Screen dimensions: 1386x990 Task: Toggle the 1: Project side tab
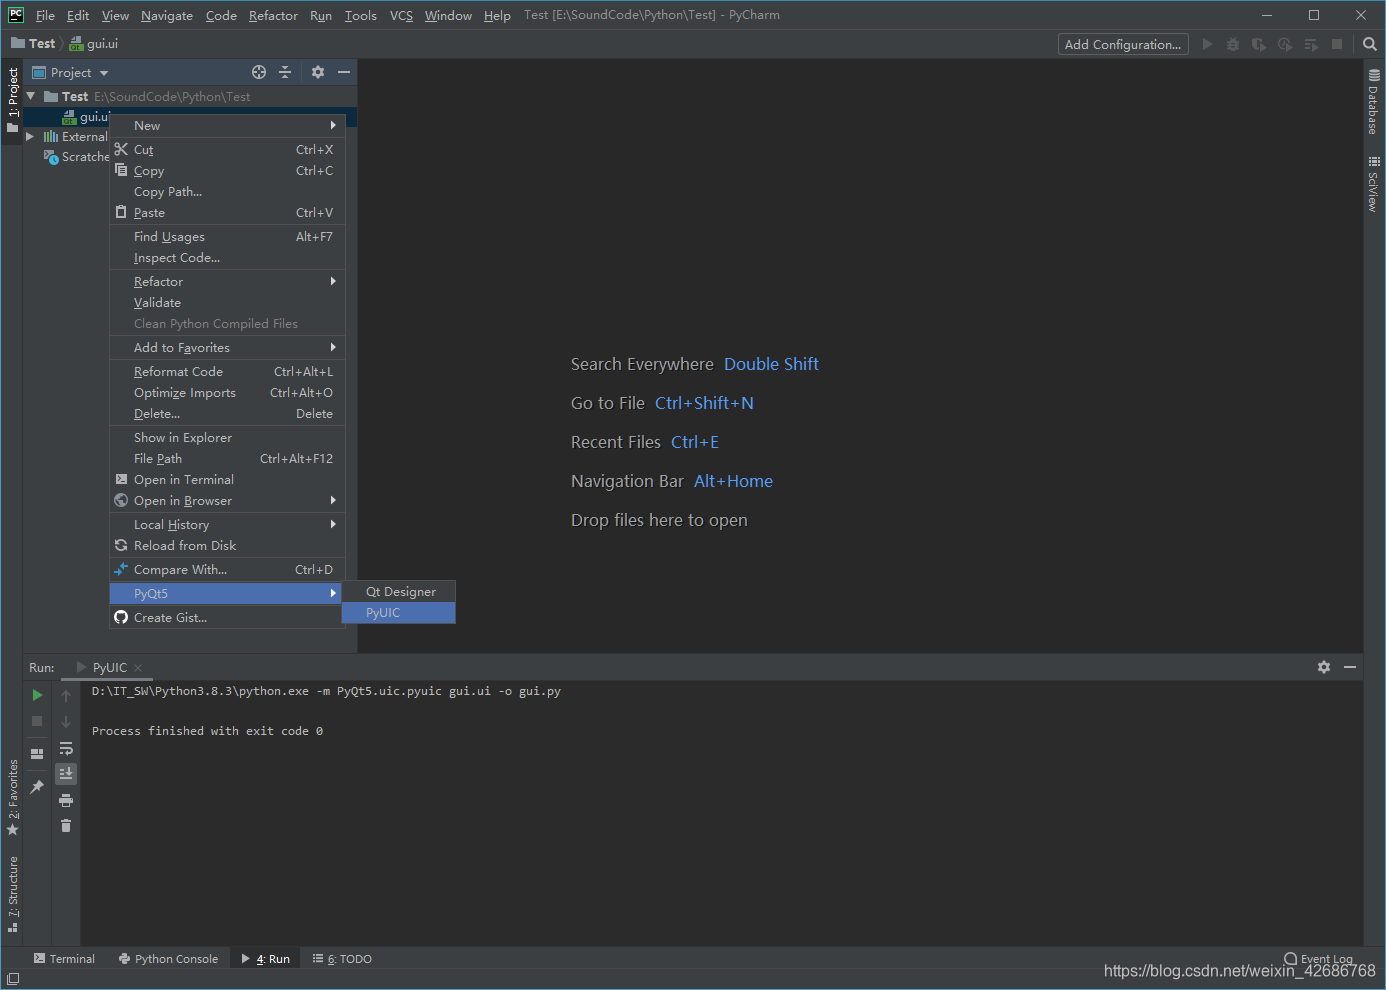click(13, 100)
